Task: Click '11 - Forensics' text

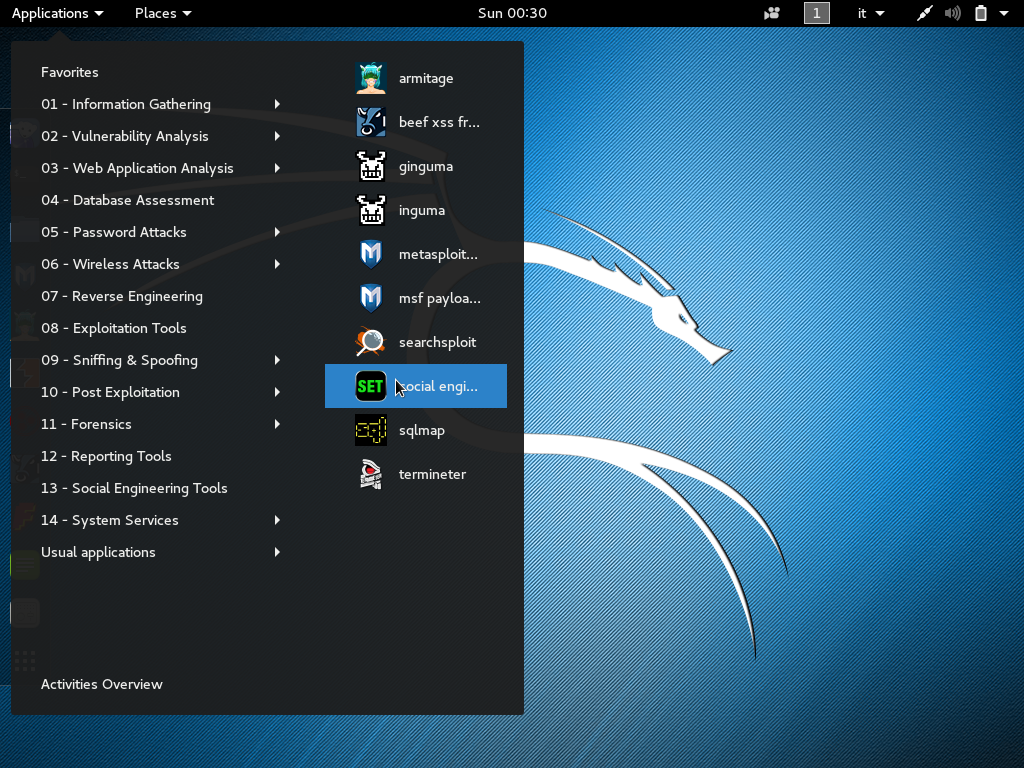Action: [86, 424]
